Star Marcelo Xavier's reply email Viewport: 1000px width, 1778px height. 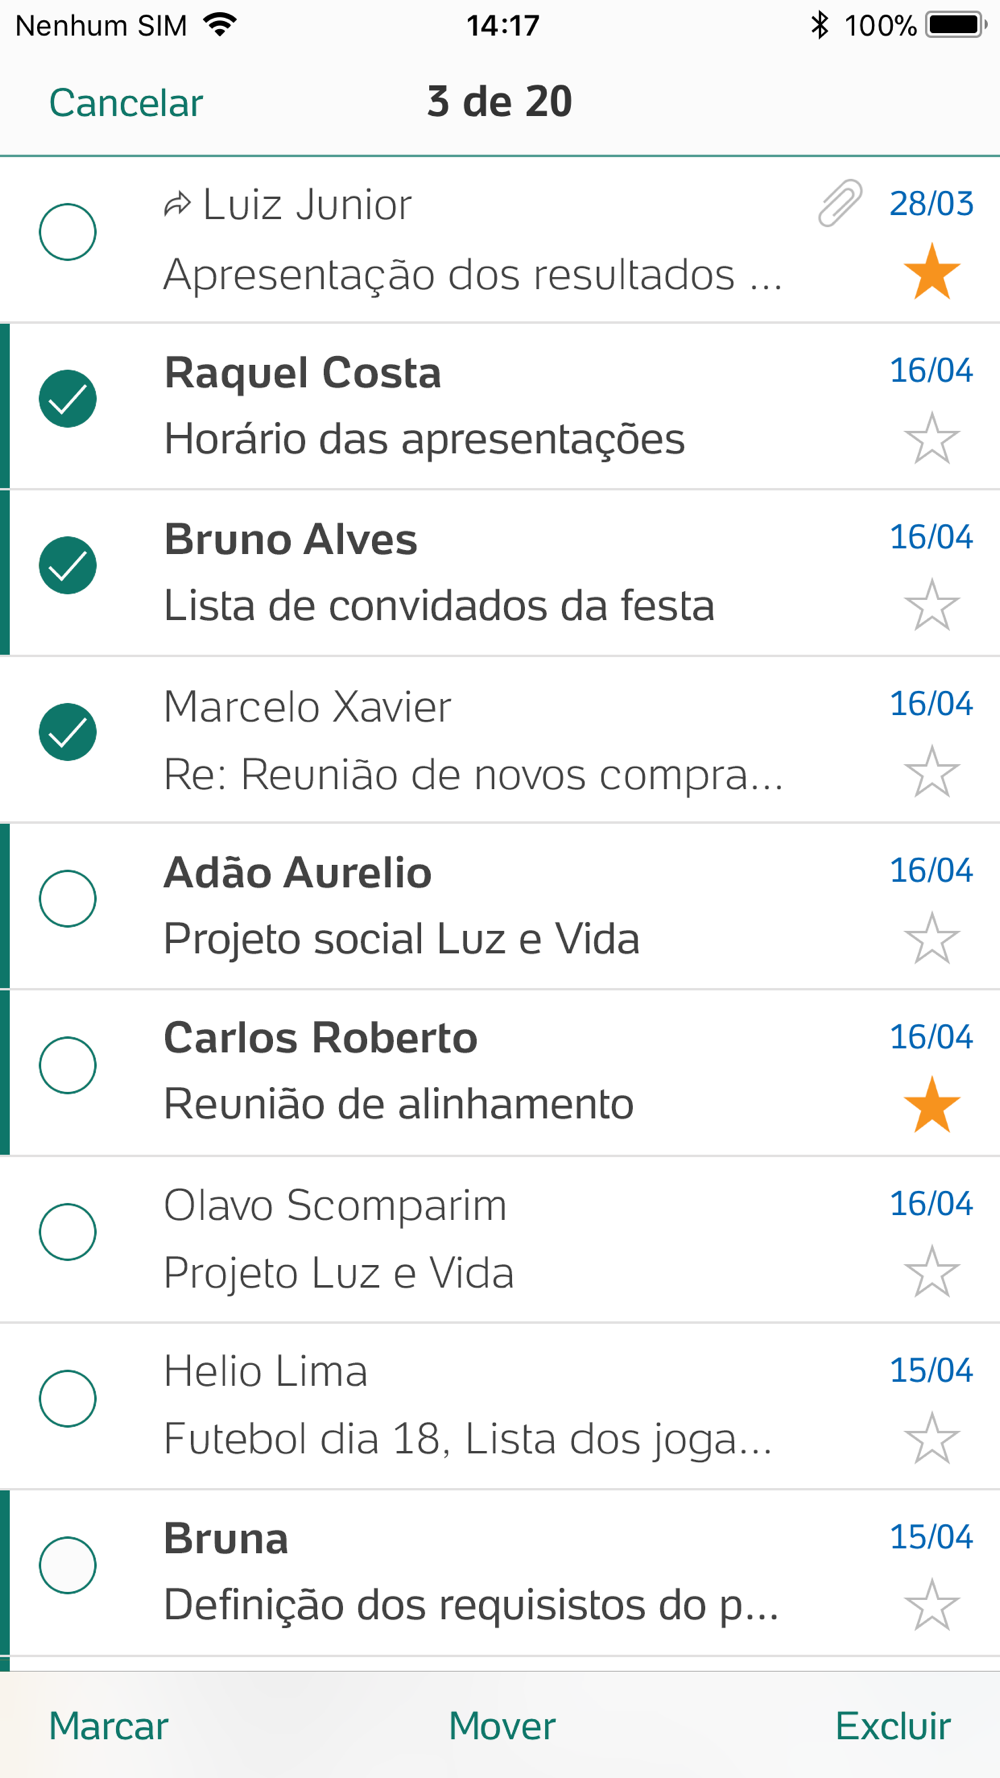931,772
